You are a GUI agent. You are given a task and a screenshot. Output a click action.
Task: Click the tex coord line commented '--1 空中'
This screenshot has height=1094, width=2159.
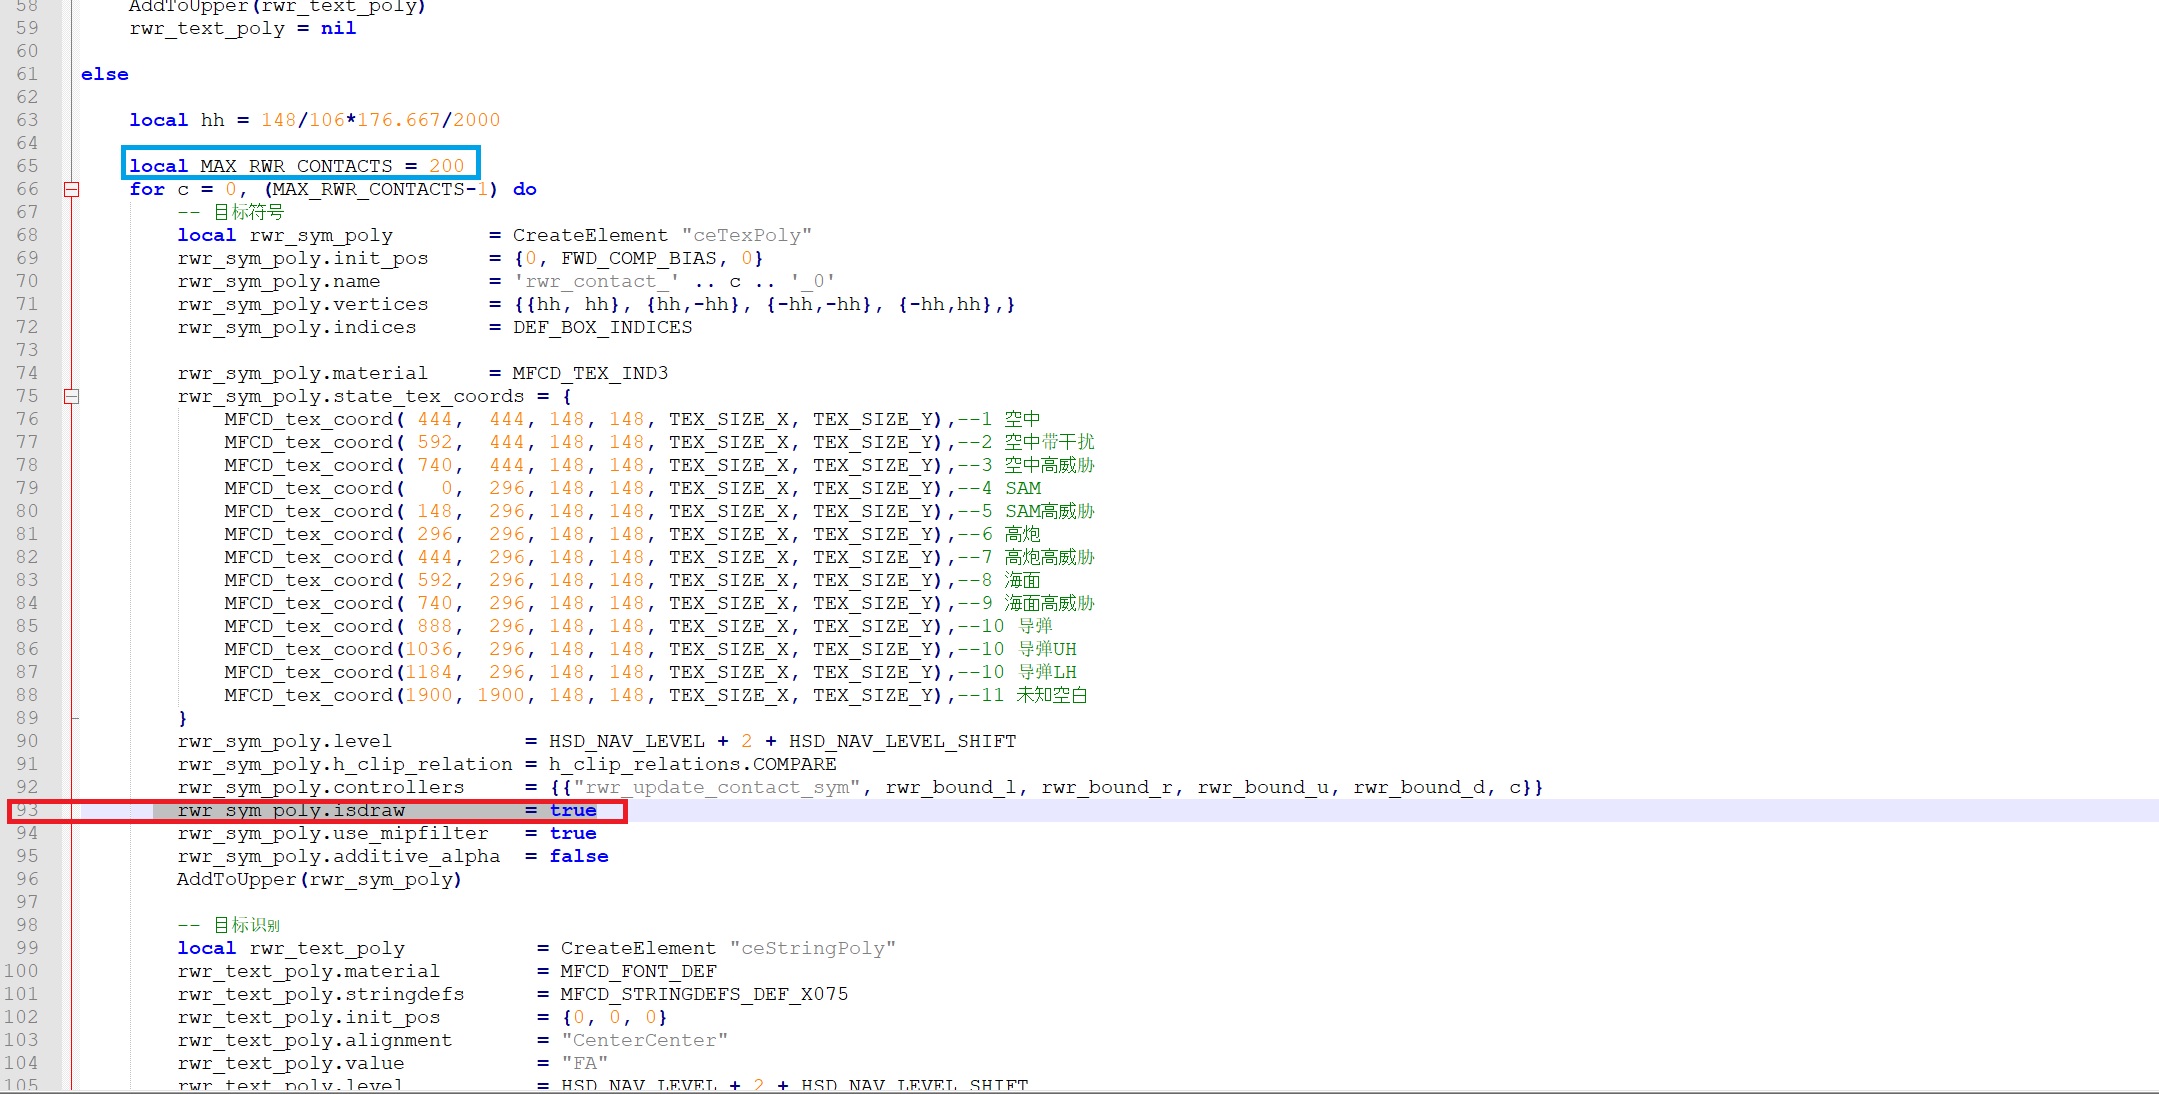[x=633, y=419]
